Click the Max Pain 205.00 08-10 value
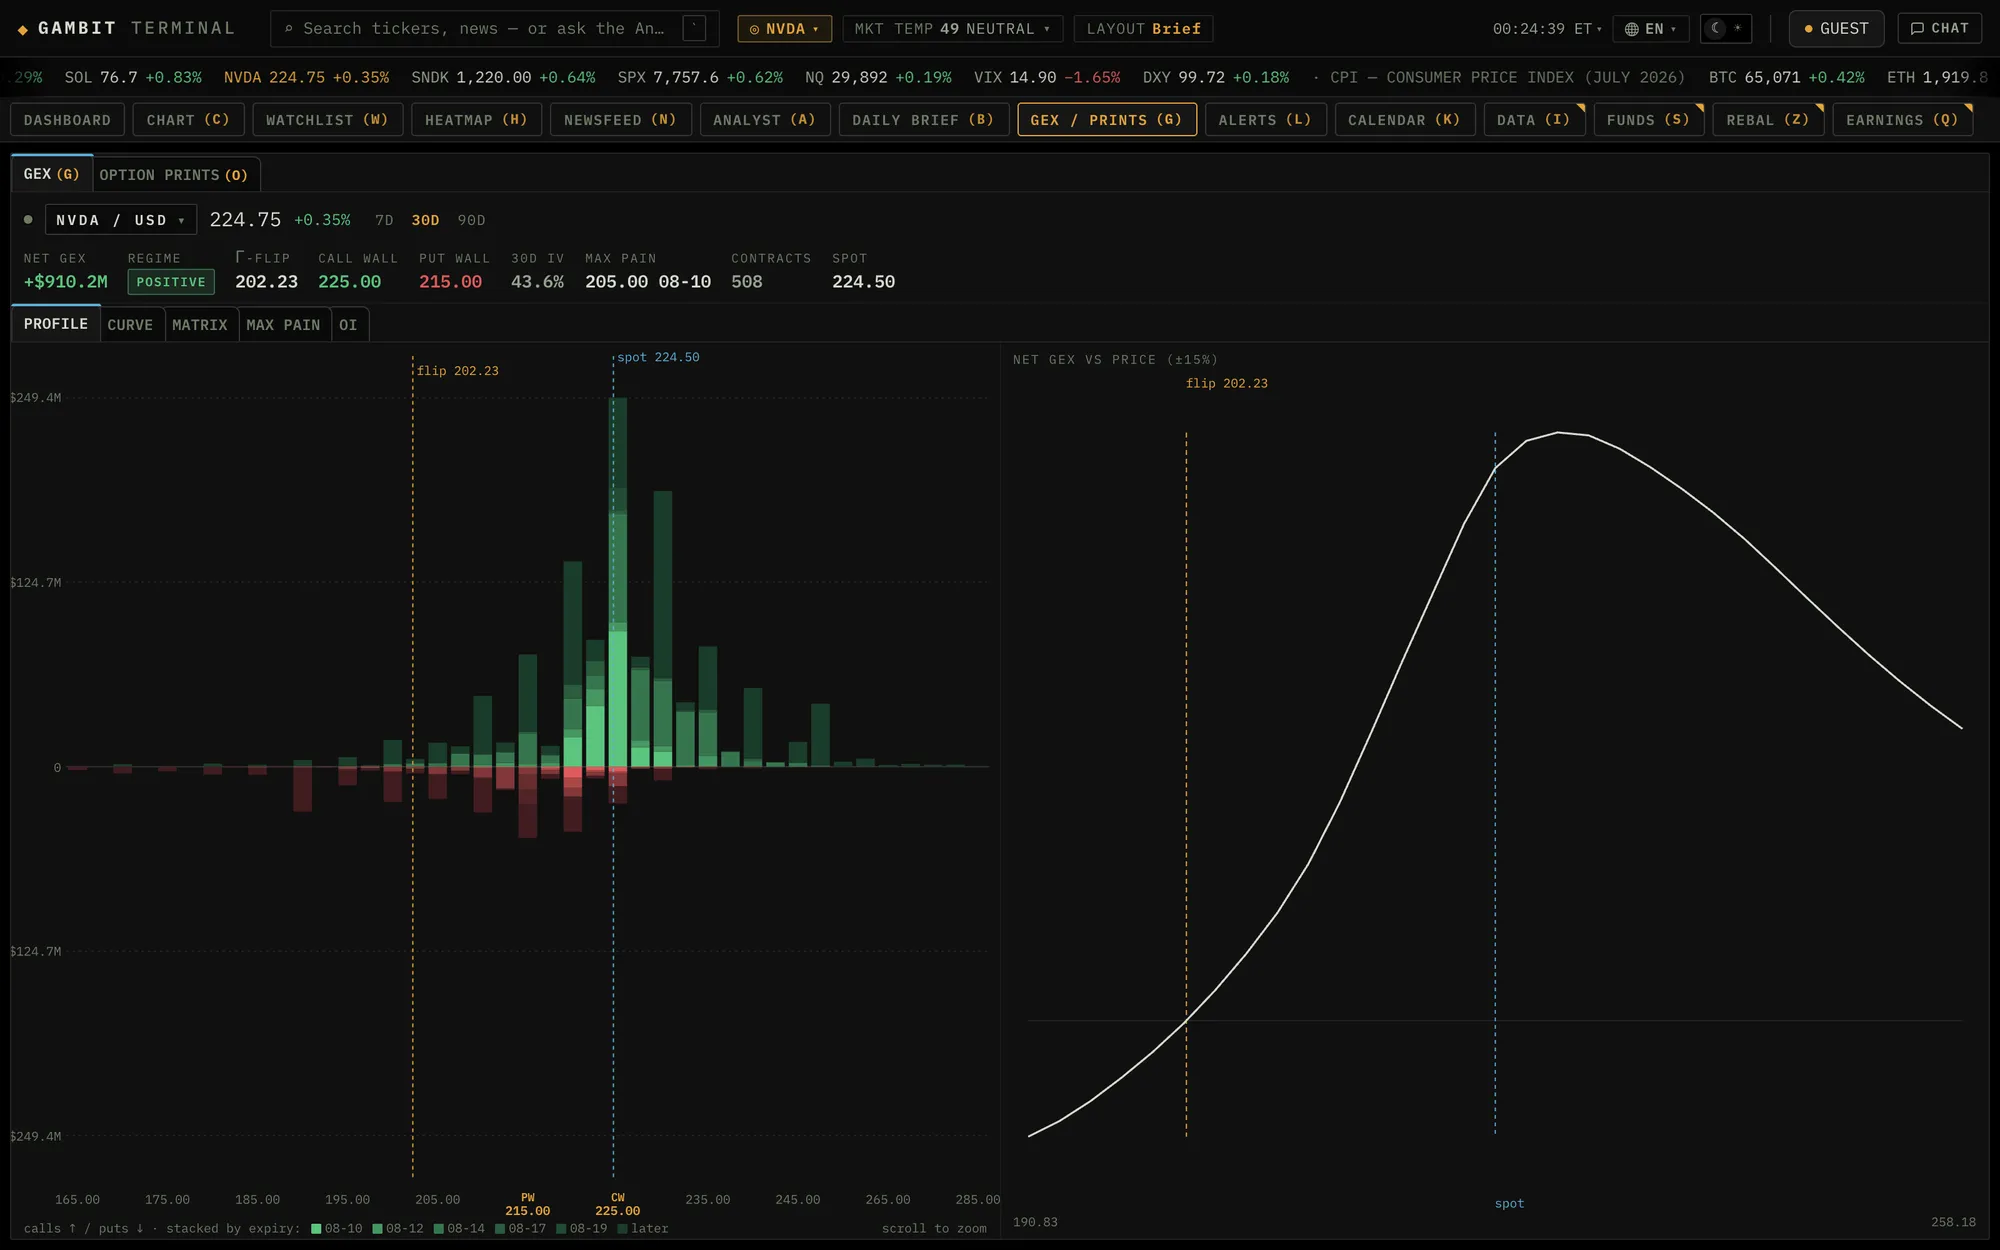This screenshot has height=1250, width=2000. coord(648,282)
